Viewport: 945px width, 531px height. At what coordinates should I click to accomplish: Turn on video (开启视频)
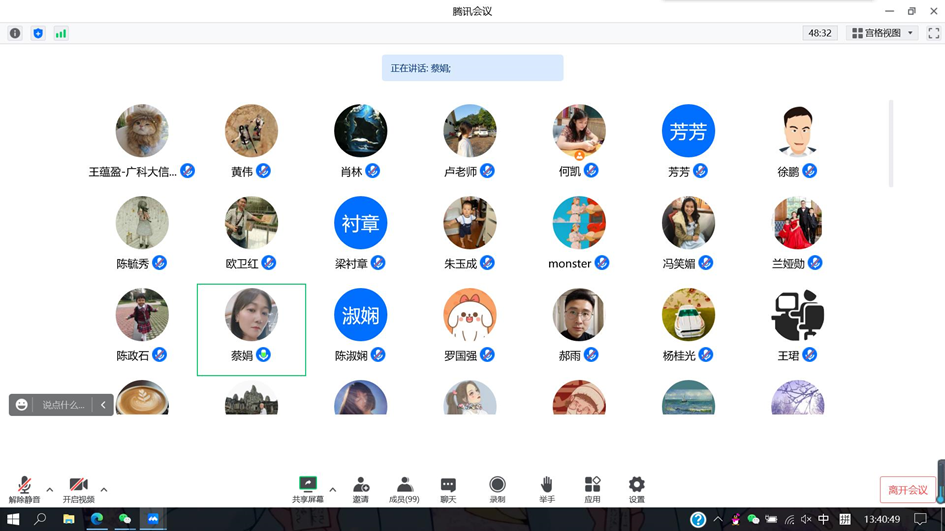(78, 488)
